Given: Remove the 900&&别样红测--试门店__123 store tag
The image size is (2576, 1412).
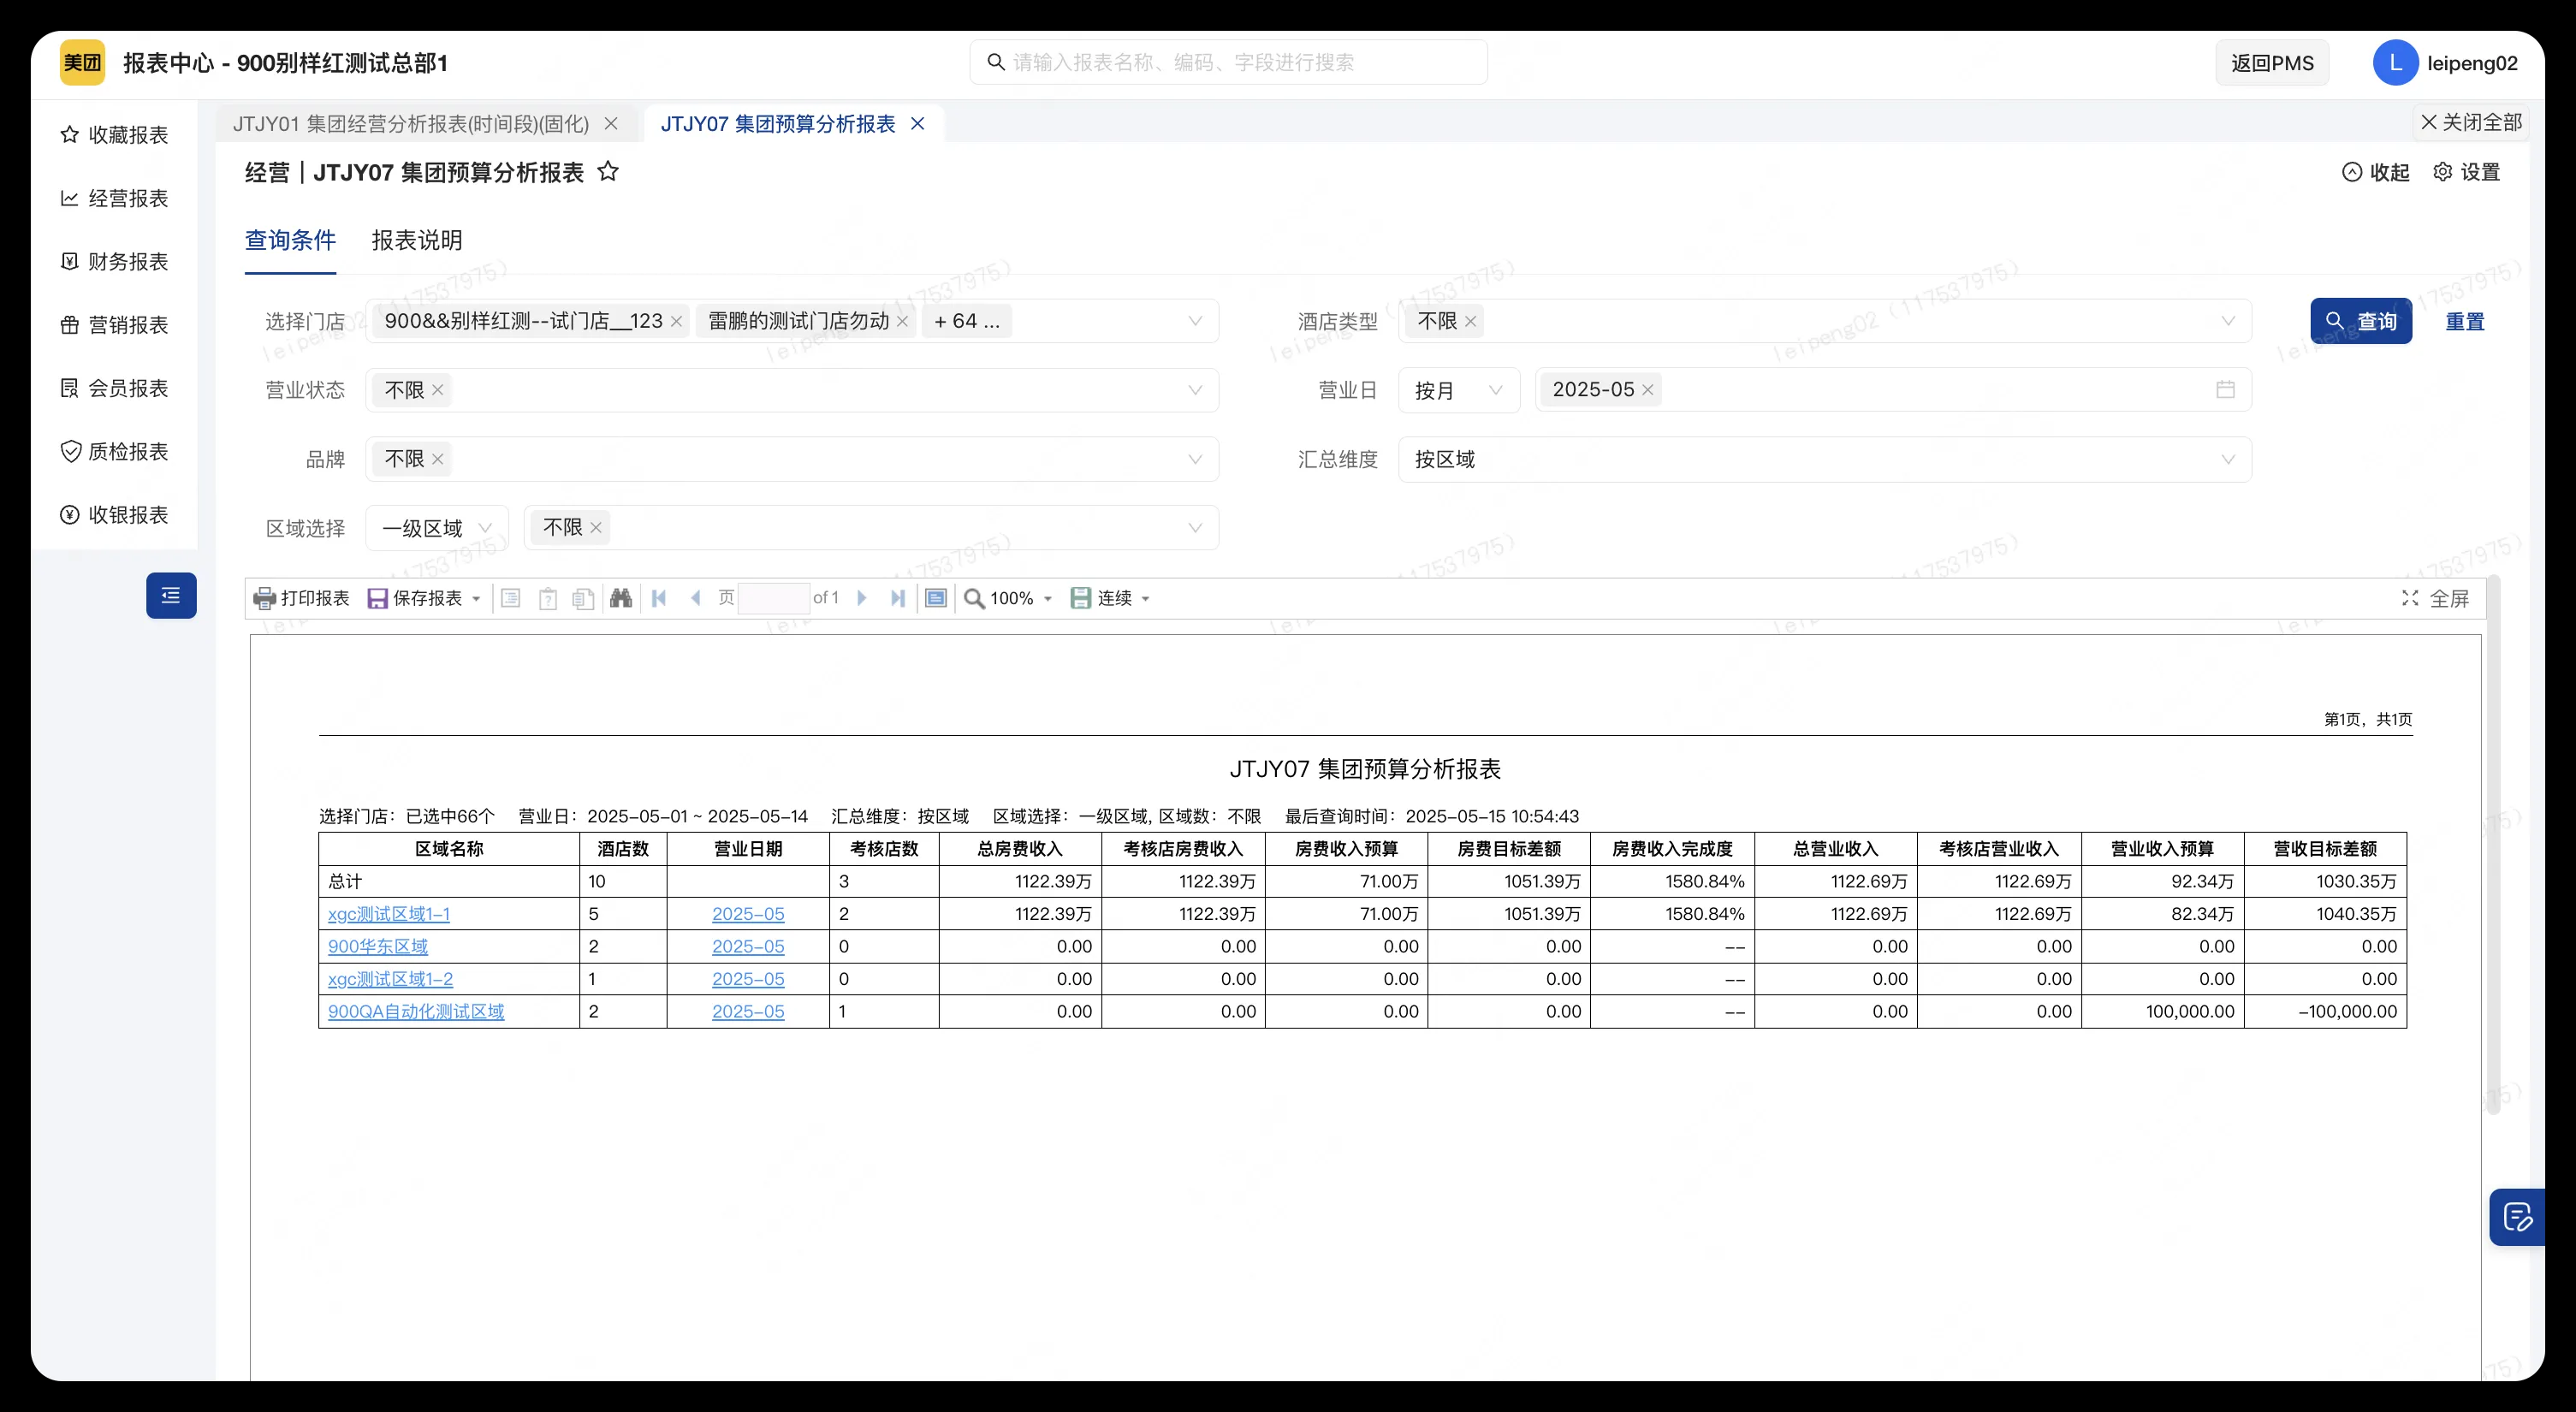Looking at the screenshot, I should (x=676, y=322).
